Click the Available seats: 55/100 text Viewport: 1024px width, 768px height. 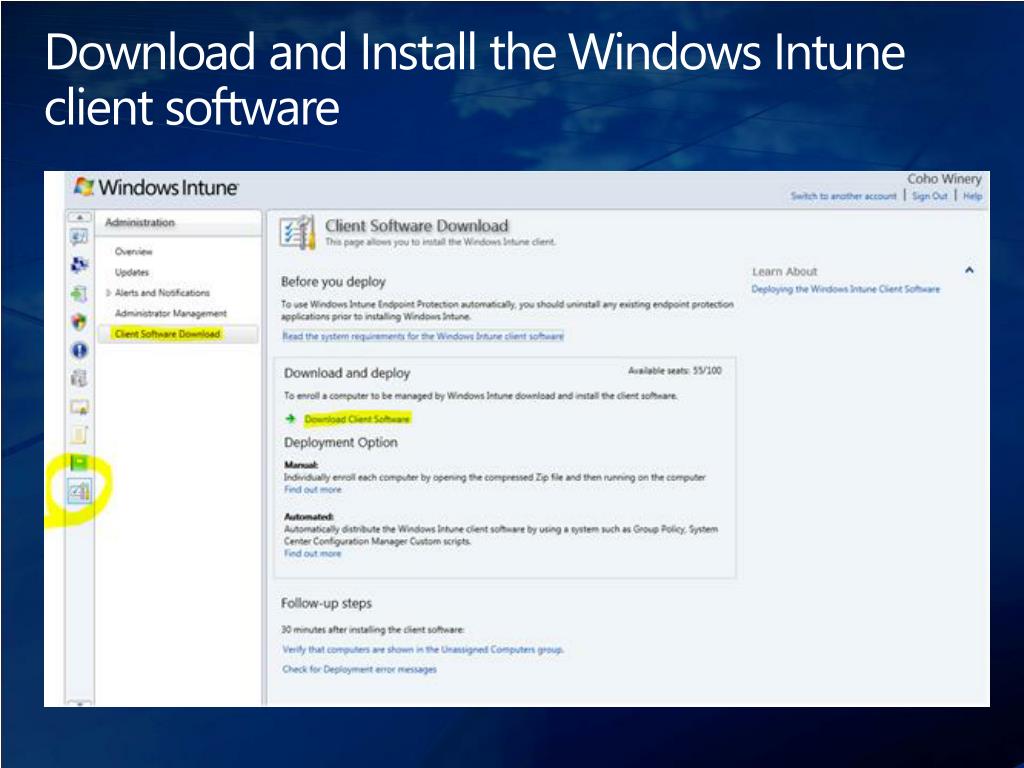coord(675,370)
